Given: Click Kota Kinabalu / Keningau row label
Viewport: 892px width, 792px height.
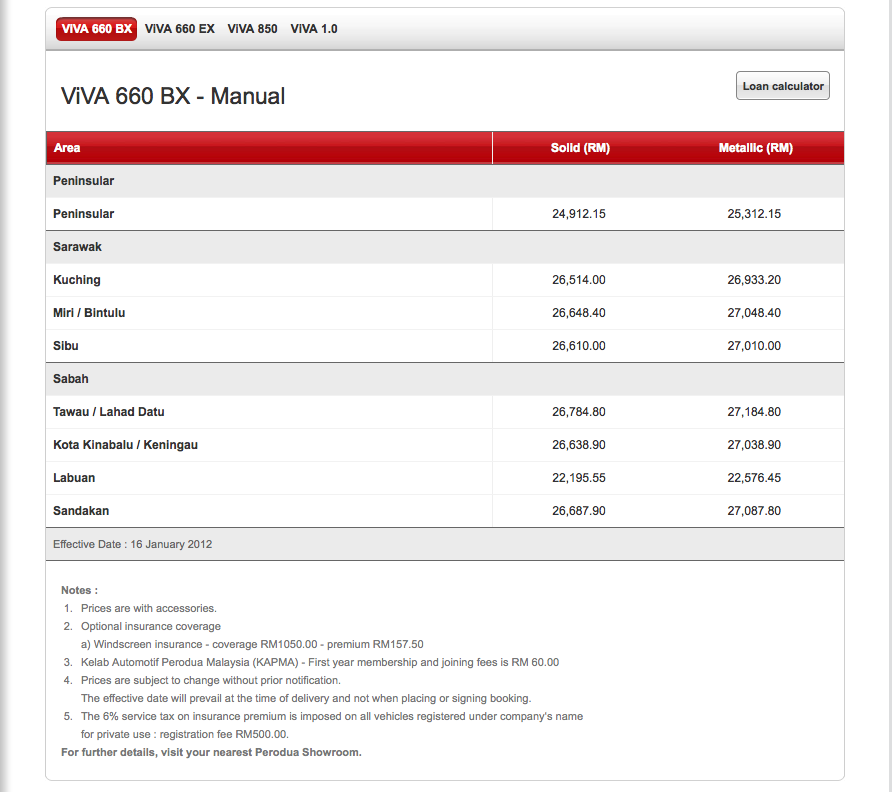Looking at the screenshot, I should point(125,445).
